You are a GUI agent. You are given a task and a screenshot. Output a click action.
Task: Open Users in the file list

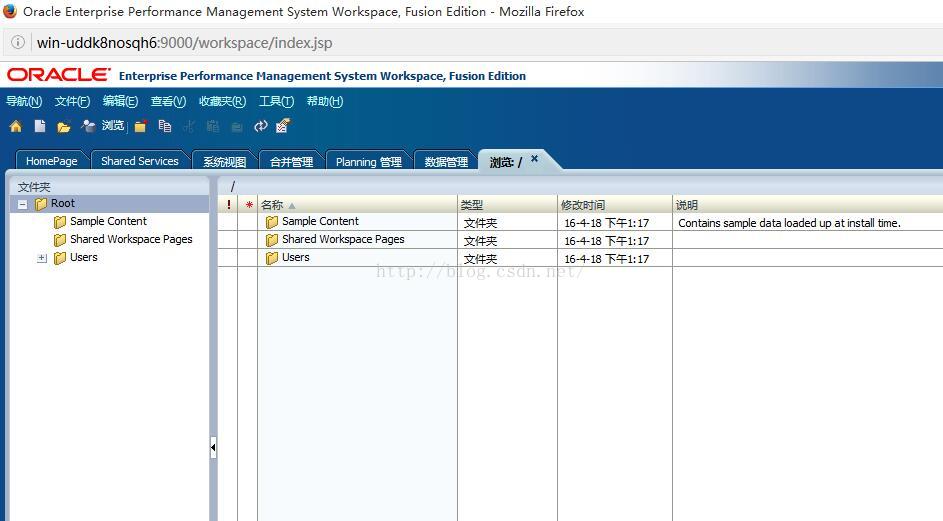point(296,257)
